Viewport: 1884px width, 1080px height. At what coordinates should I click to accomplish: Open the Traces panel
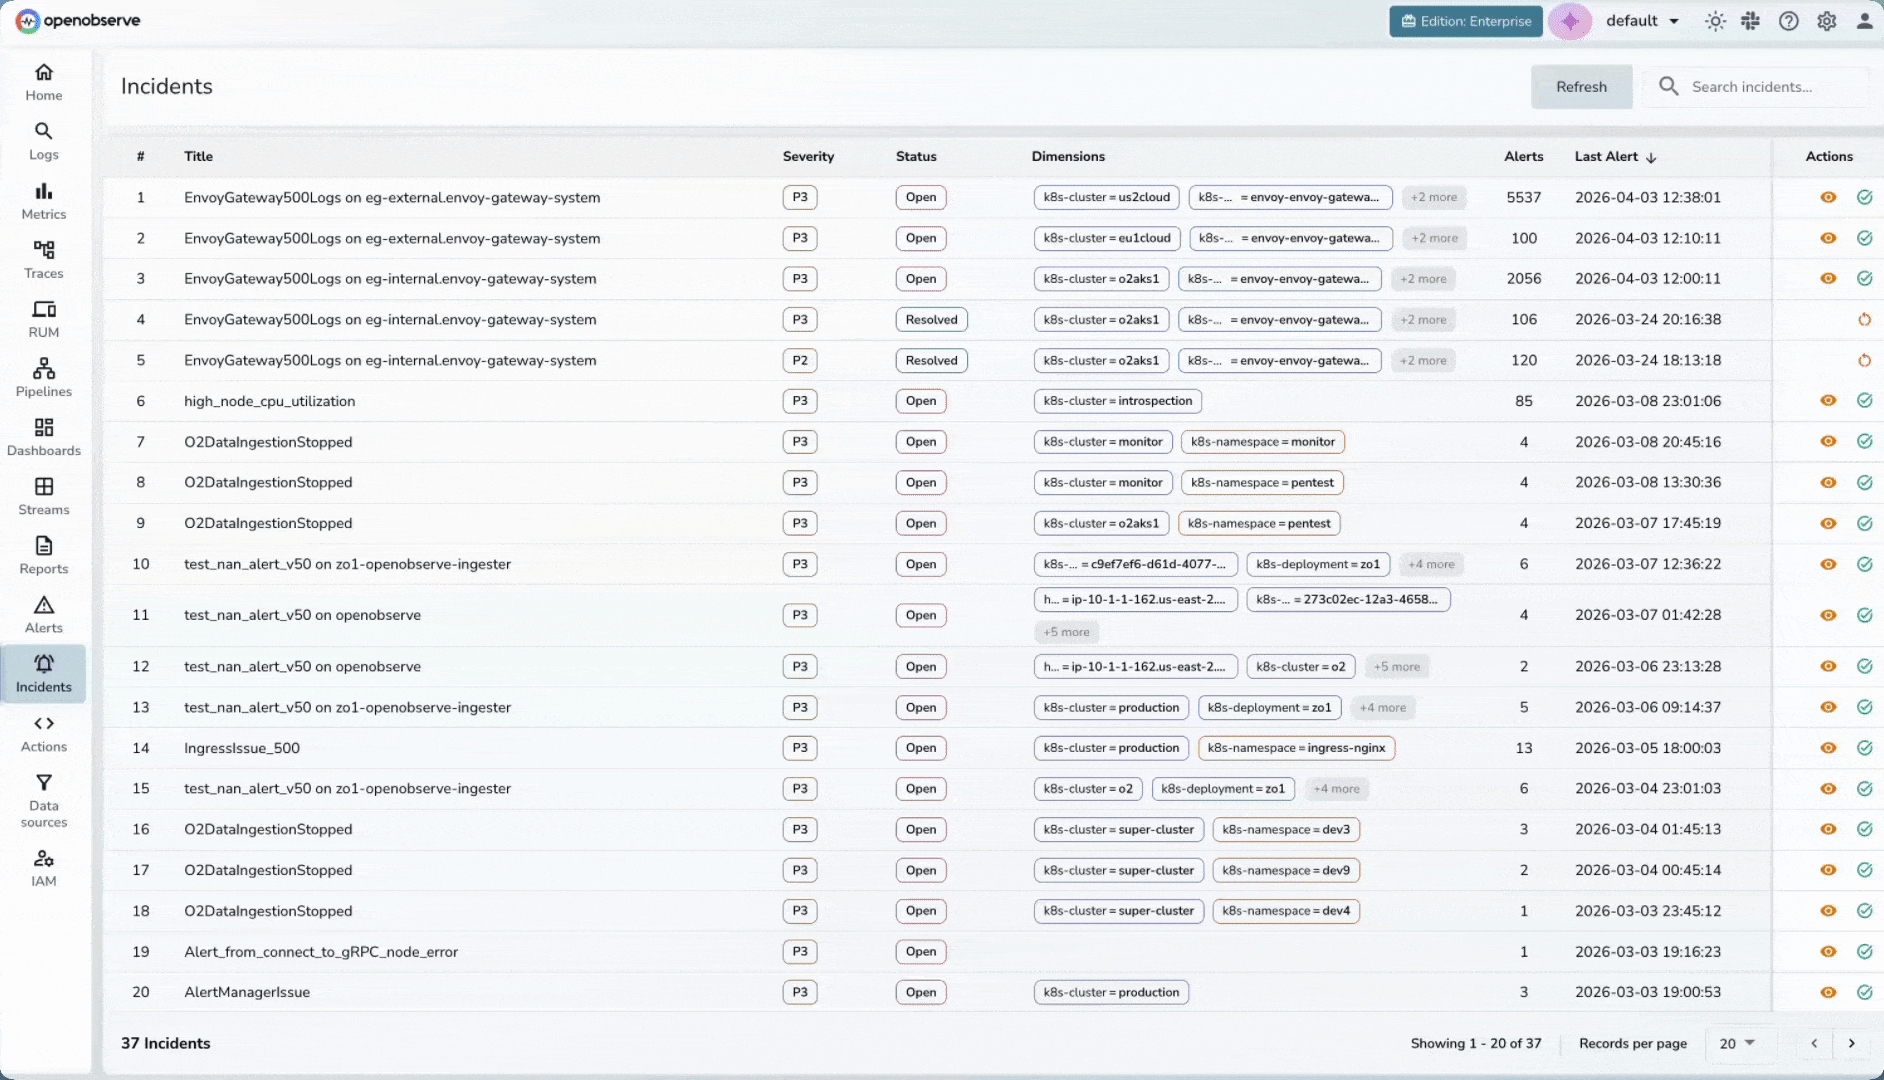click(x=43, y=258)
